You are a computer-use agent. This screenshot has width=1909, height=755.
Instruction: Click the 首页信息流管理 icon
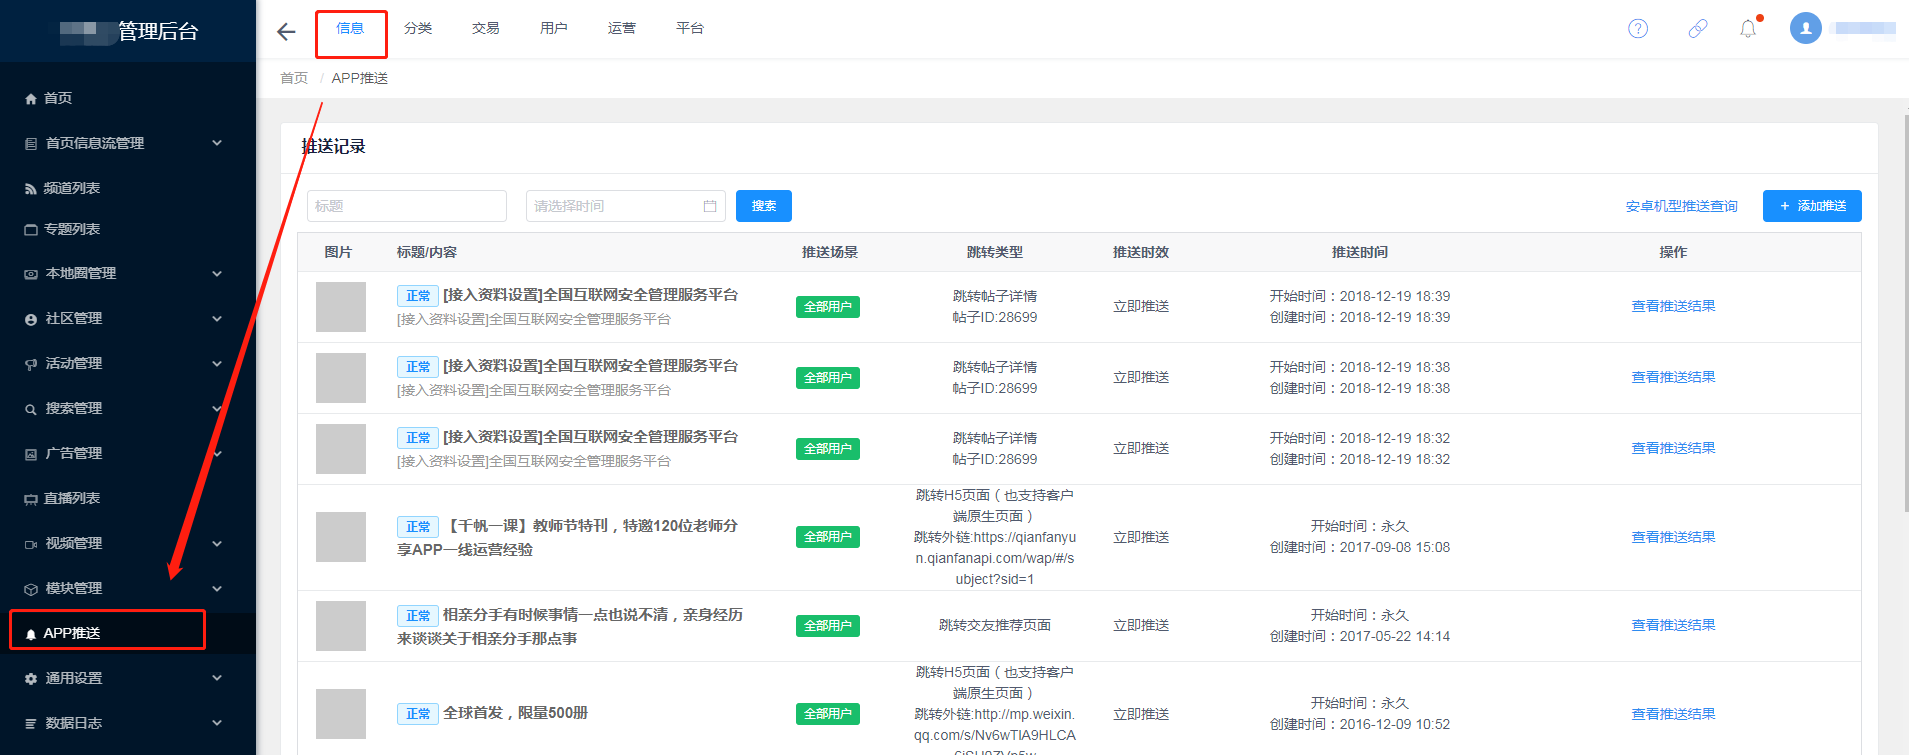[31, 144]
